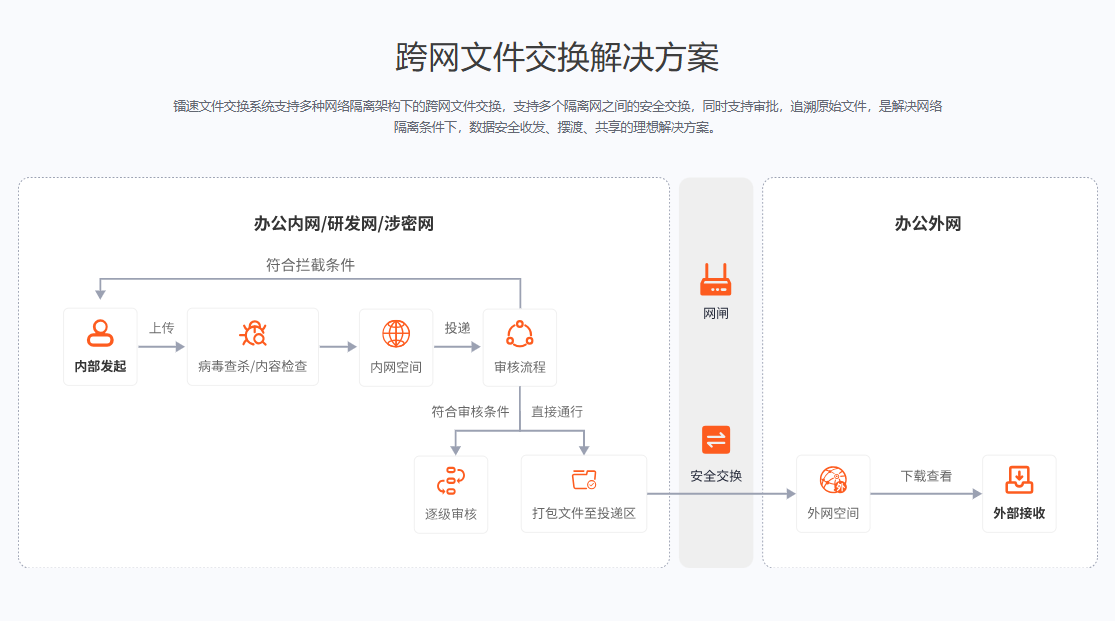Select the 办公外网 panel title
1115x621 pixels.
pos(929,223)
